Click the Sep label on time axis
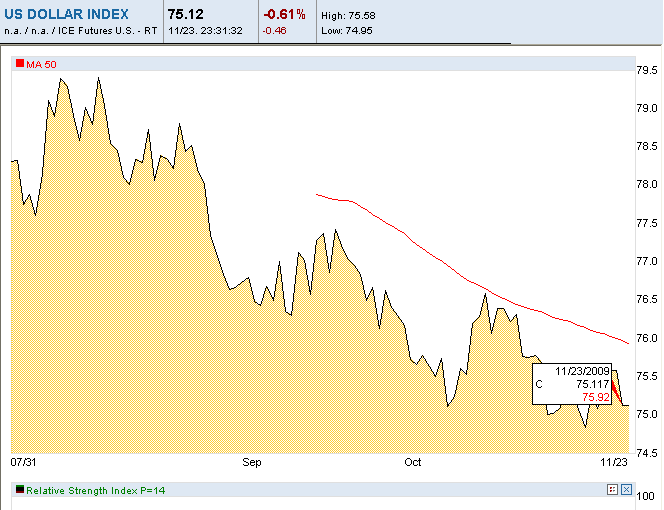The image size is (664, 510). click(x=251, y=464)
